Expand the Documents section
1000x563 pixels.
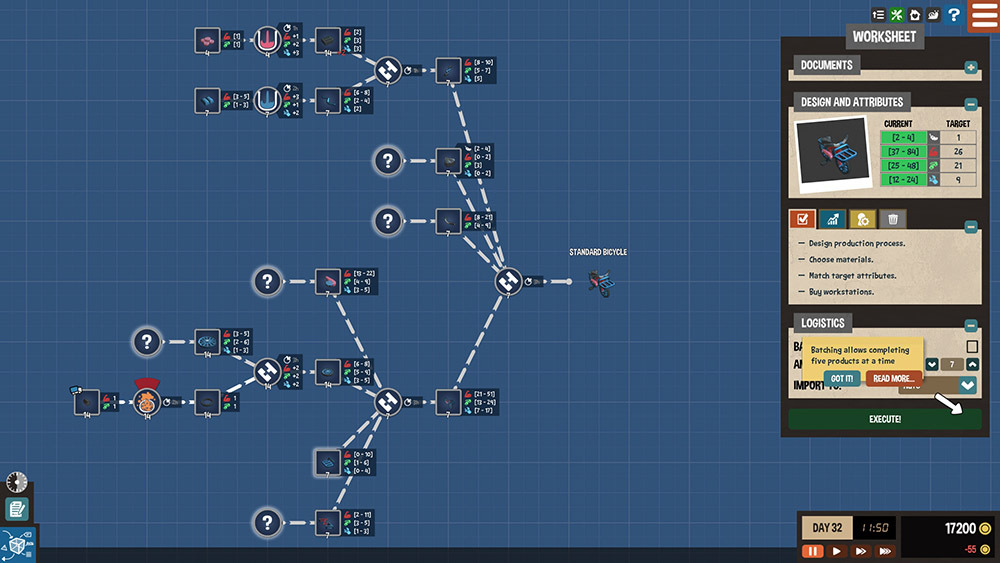tap(970, 68)
